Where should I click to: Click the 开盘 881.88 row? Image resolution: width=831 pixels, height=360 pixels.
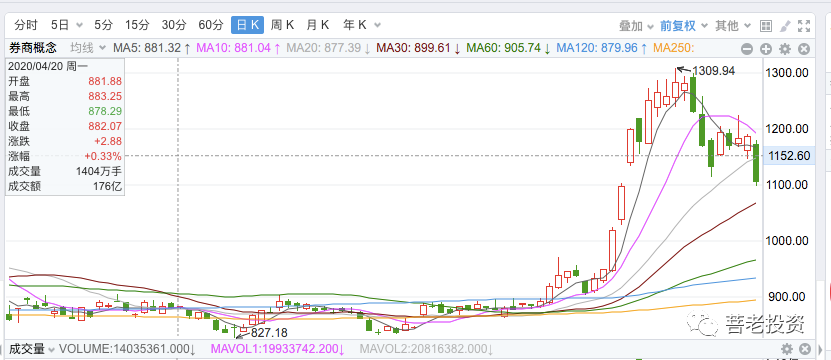coord(65,81)
